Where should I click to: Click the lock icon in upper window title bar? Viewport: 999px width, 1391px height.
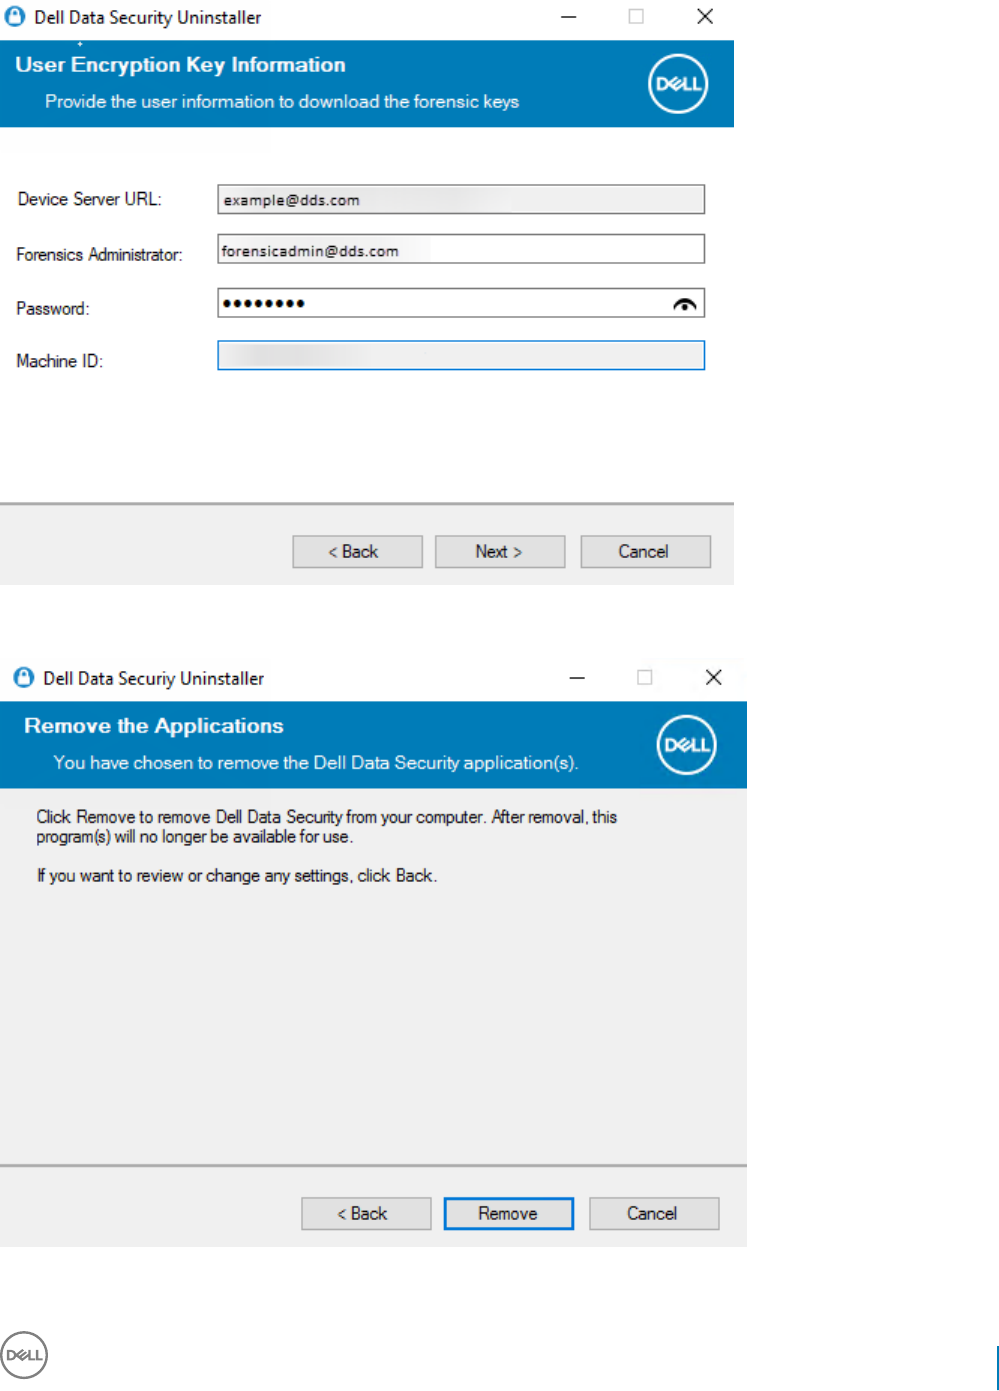[x=15, y=17]
